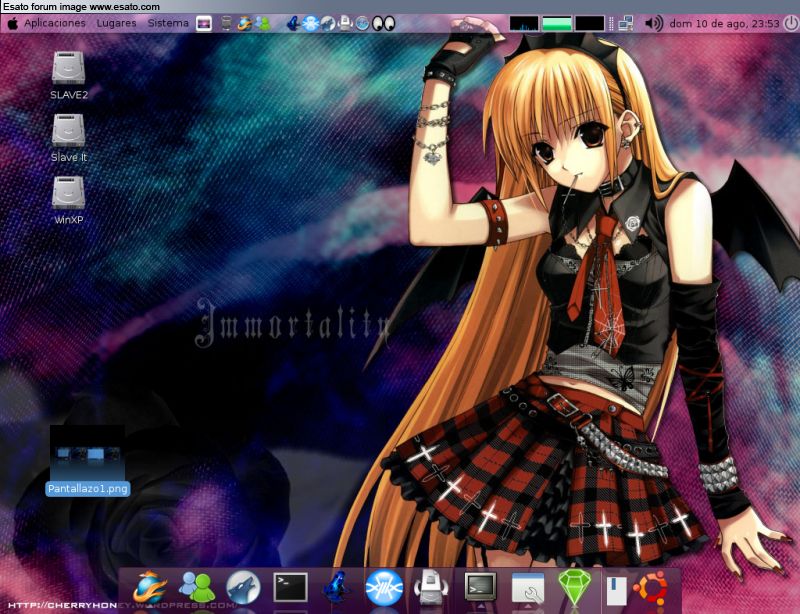Open the disk drive utility in dock
The image size is (800, 614).
click(x=431, y=587)
